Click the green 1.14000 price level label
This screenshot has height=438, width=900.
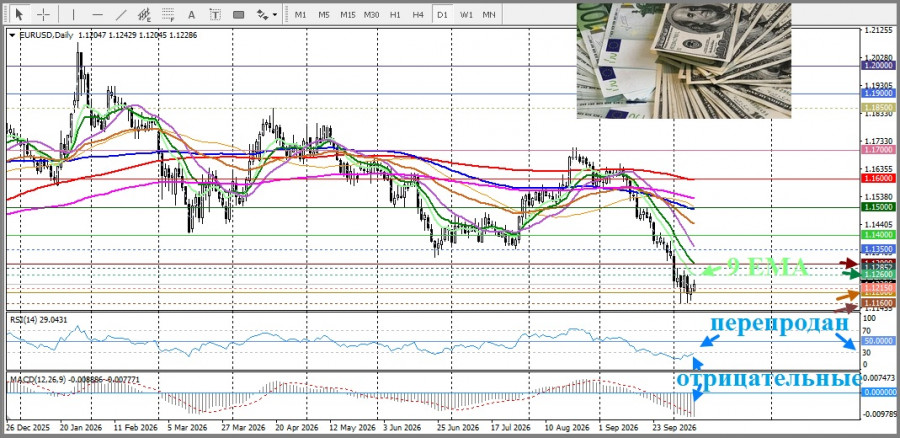coord(878,235)
